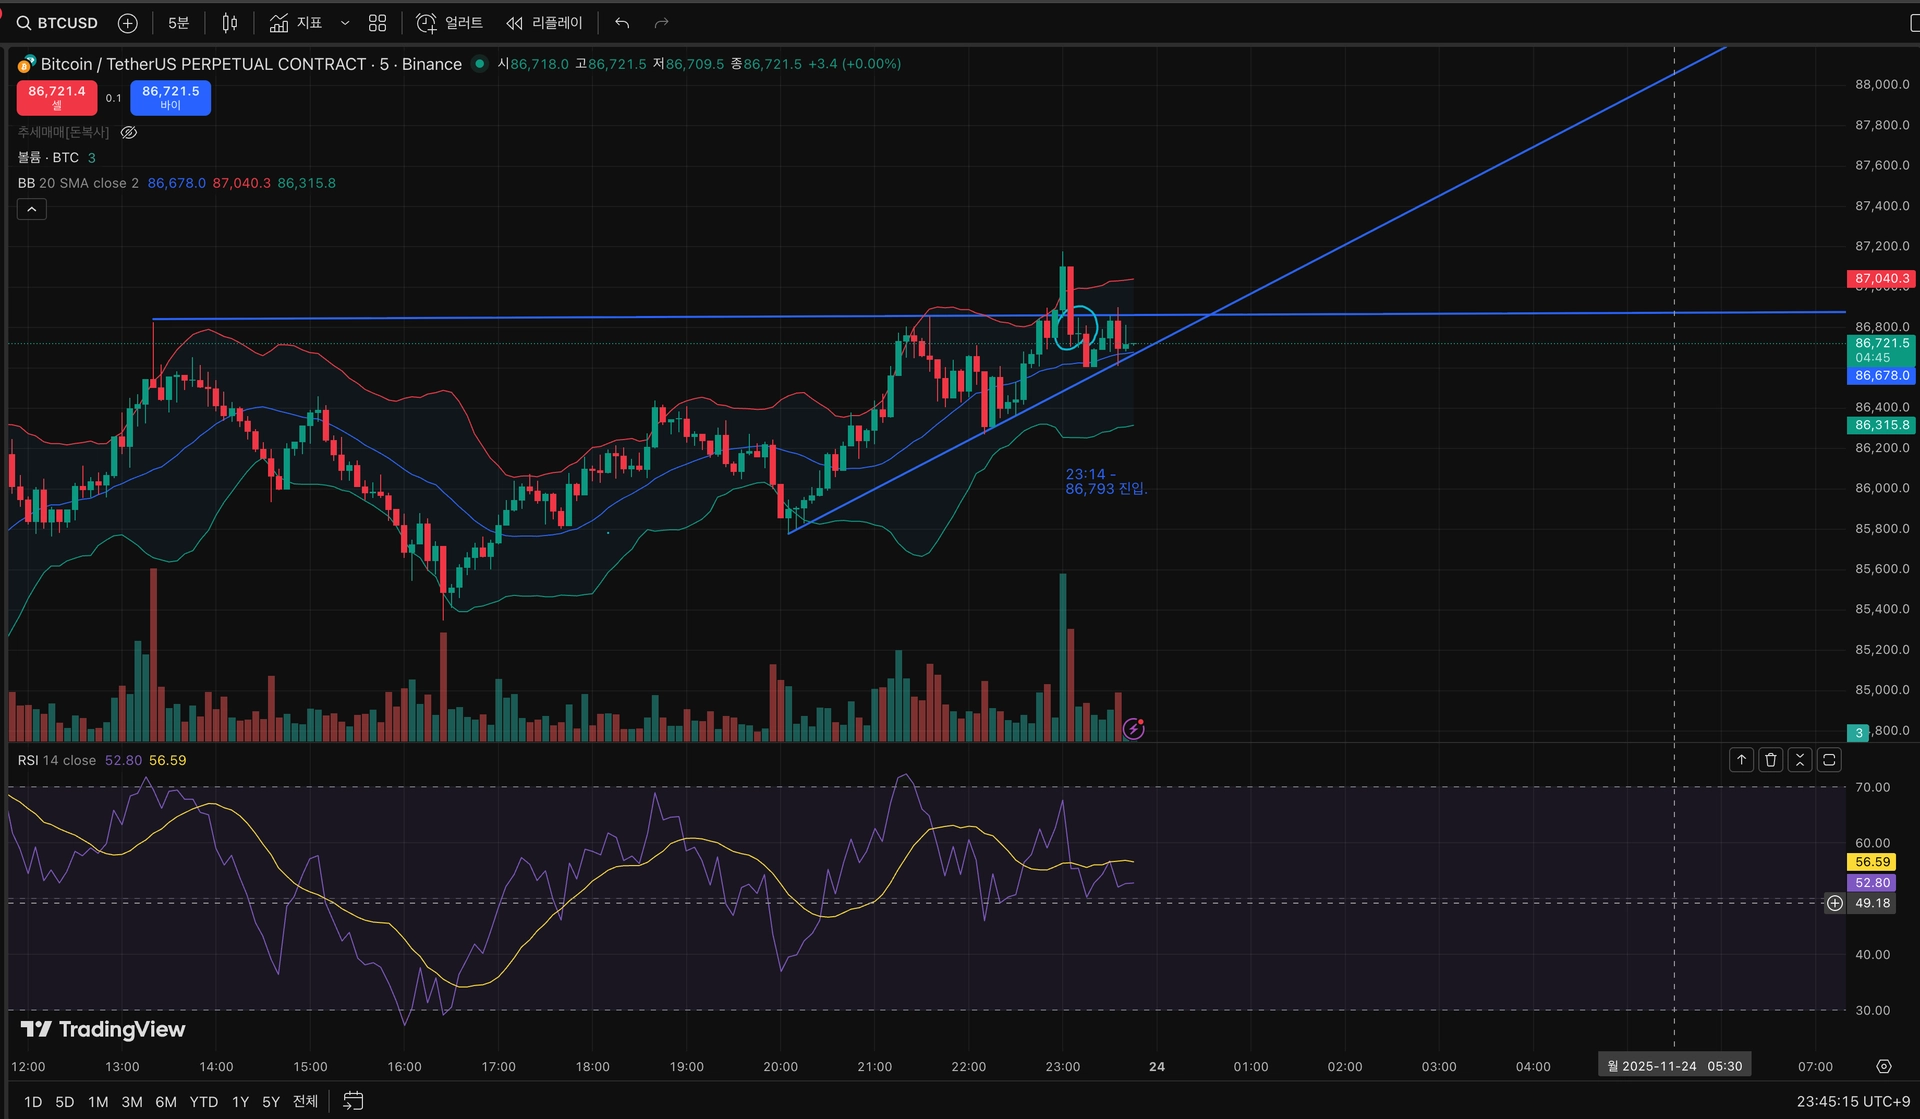1920x1119 pixels.
Task: Select the YTD time range tab
Action: point(203,1101)
